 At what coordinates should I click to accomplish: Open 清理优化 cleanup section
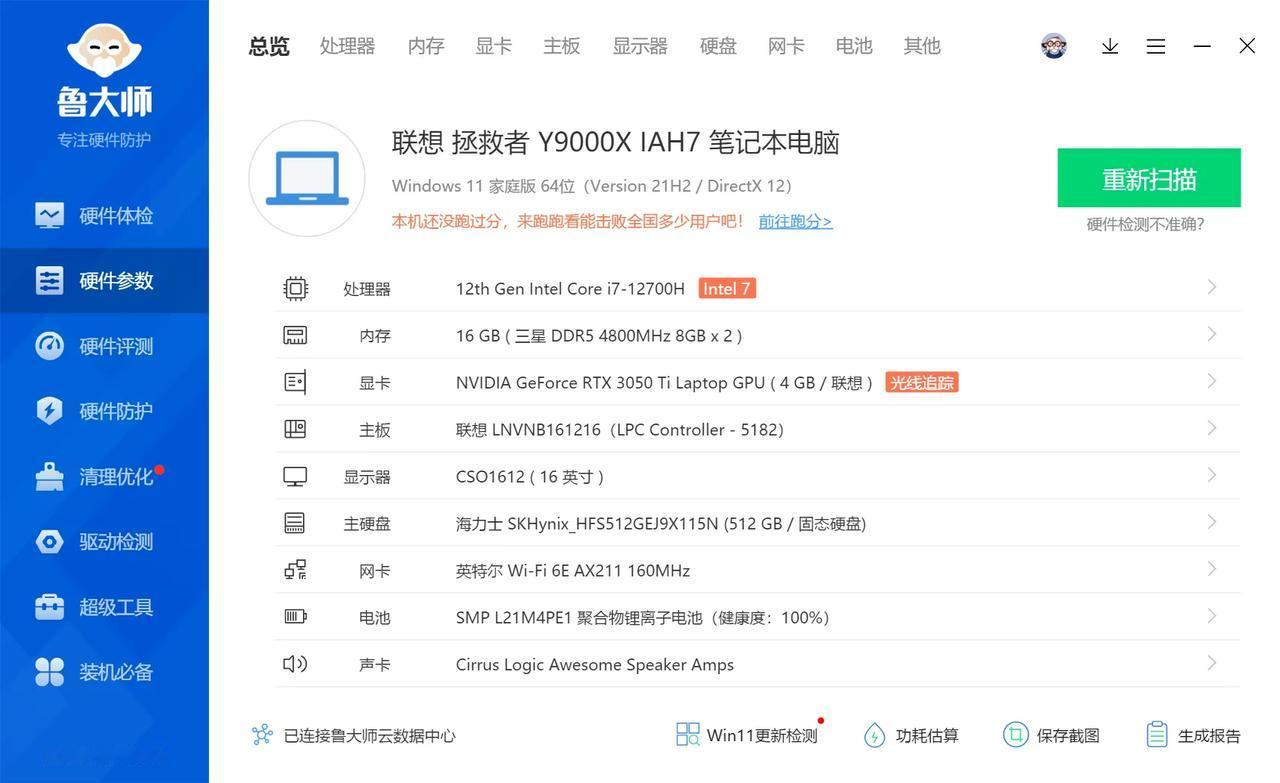[104, 476]
